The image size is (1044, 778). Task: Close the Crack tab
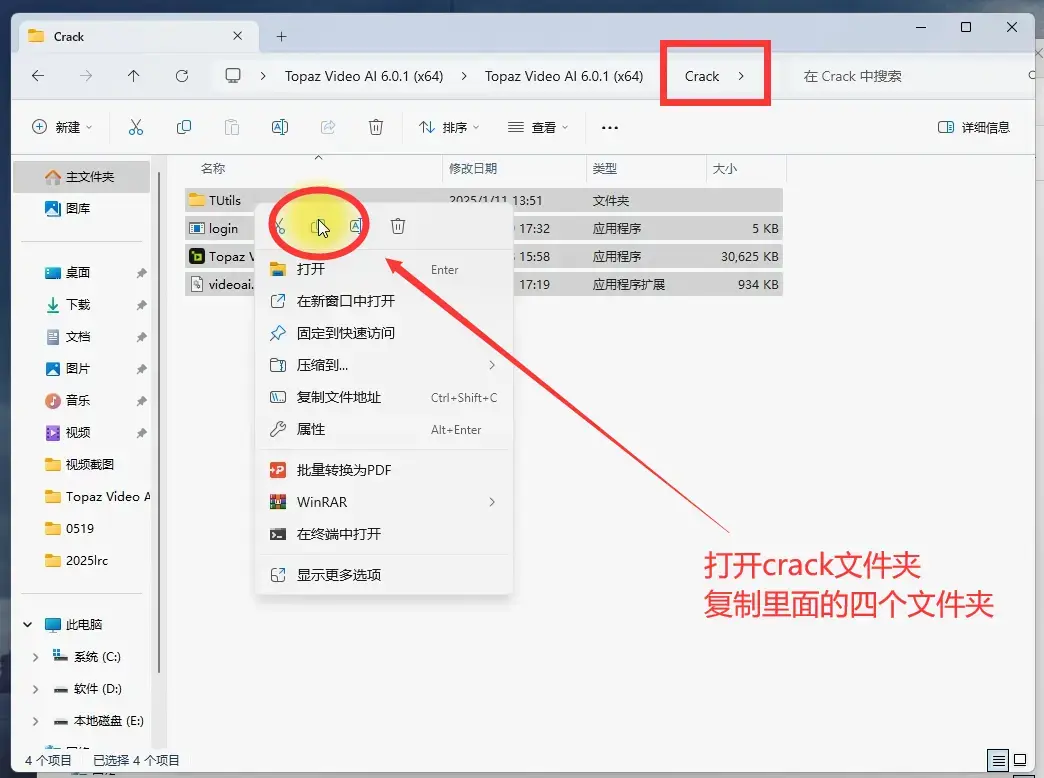tap(238, 36)
